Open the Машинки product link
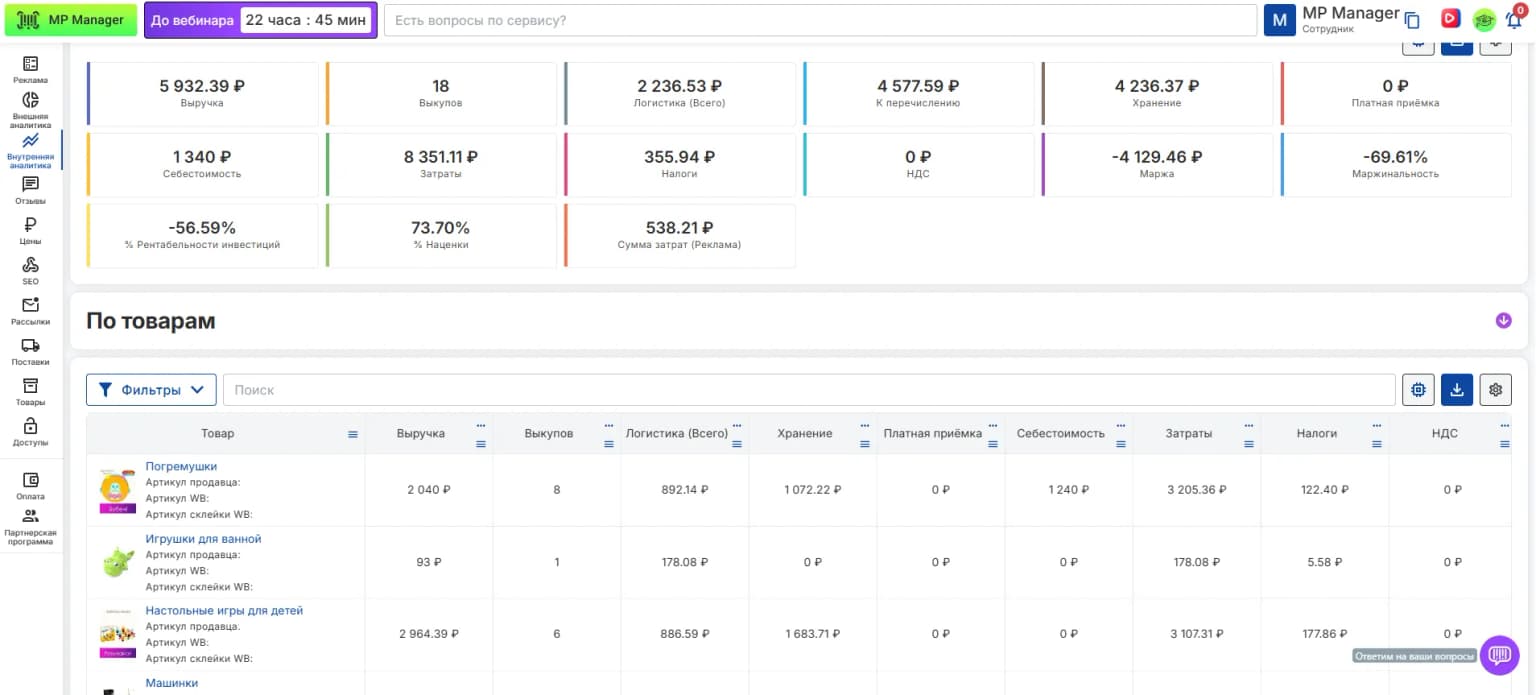 pos(172,682)
